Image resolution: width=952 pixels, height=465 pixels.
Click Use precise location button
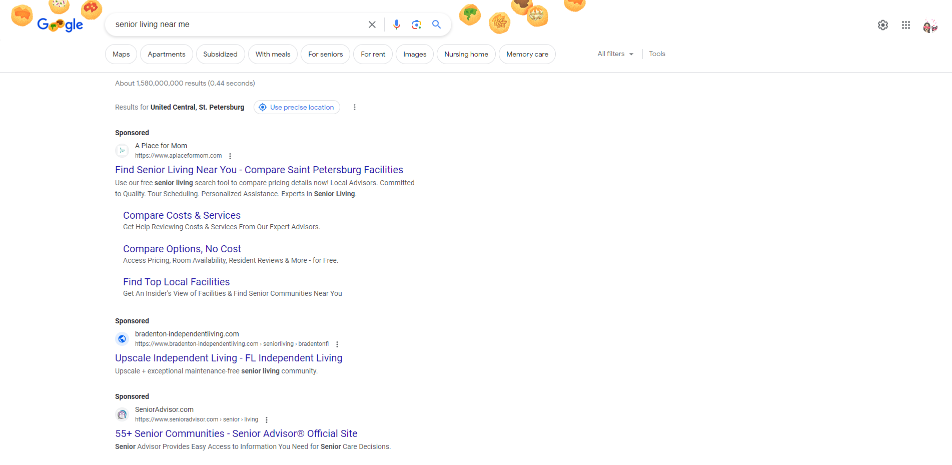click(297, 107)
